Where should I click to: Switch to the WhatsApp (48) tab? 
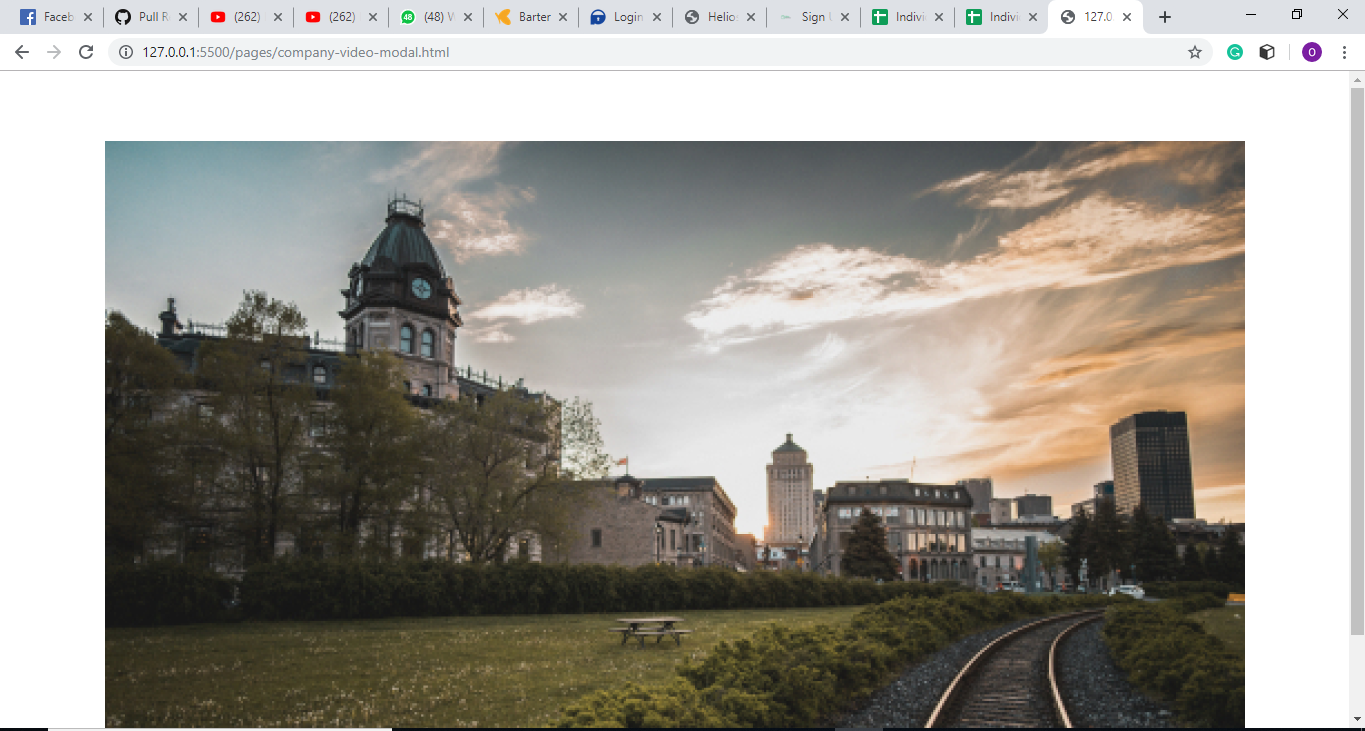435,17
